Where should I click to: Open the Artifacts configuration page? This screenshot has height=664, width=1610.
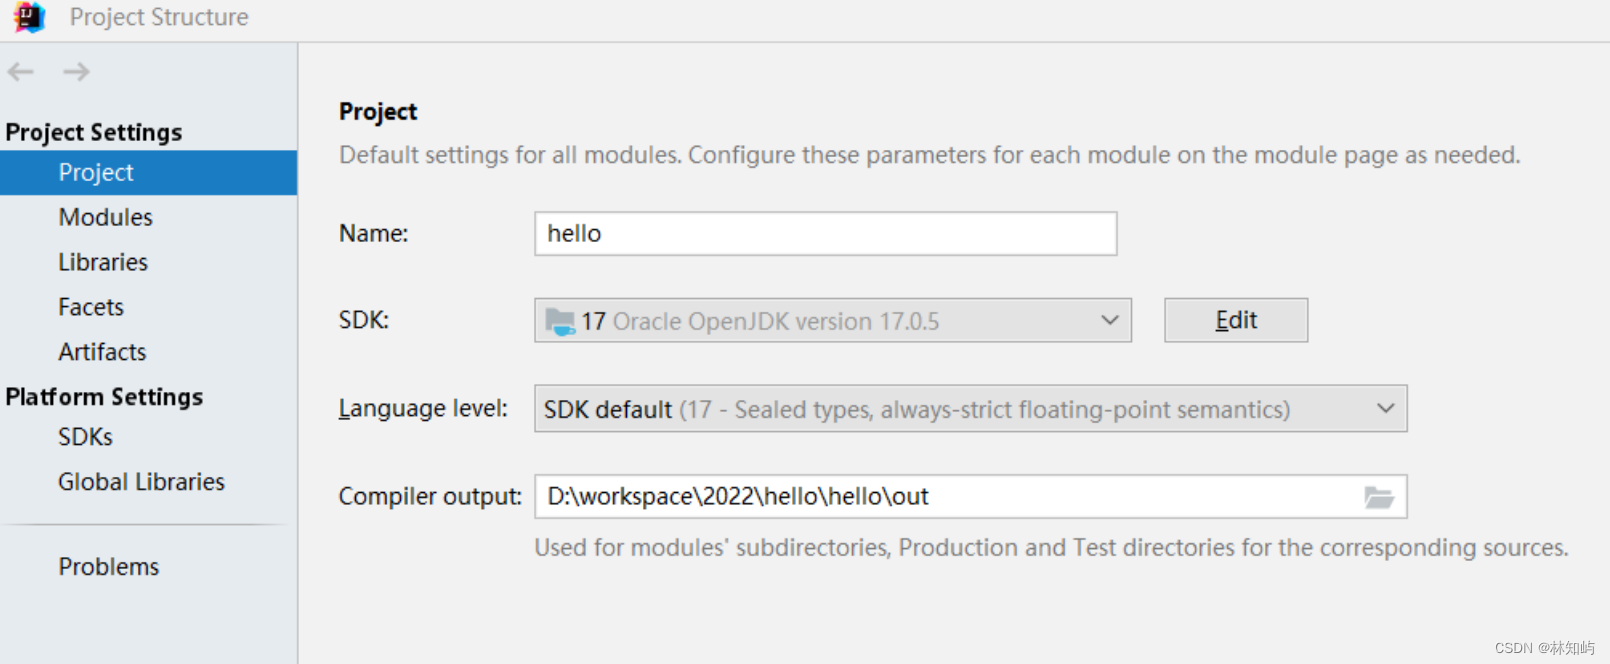point(102,352)
